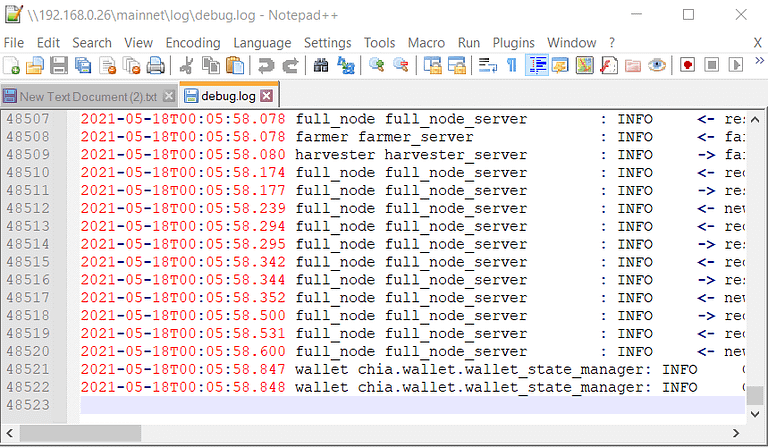Disable the highlighted Show Indent Guide button

536,65
